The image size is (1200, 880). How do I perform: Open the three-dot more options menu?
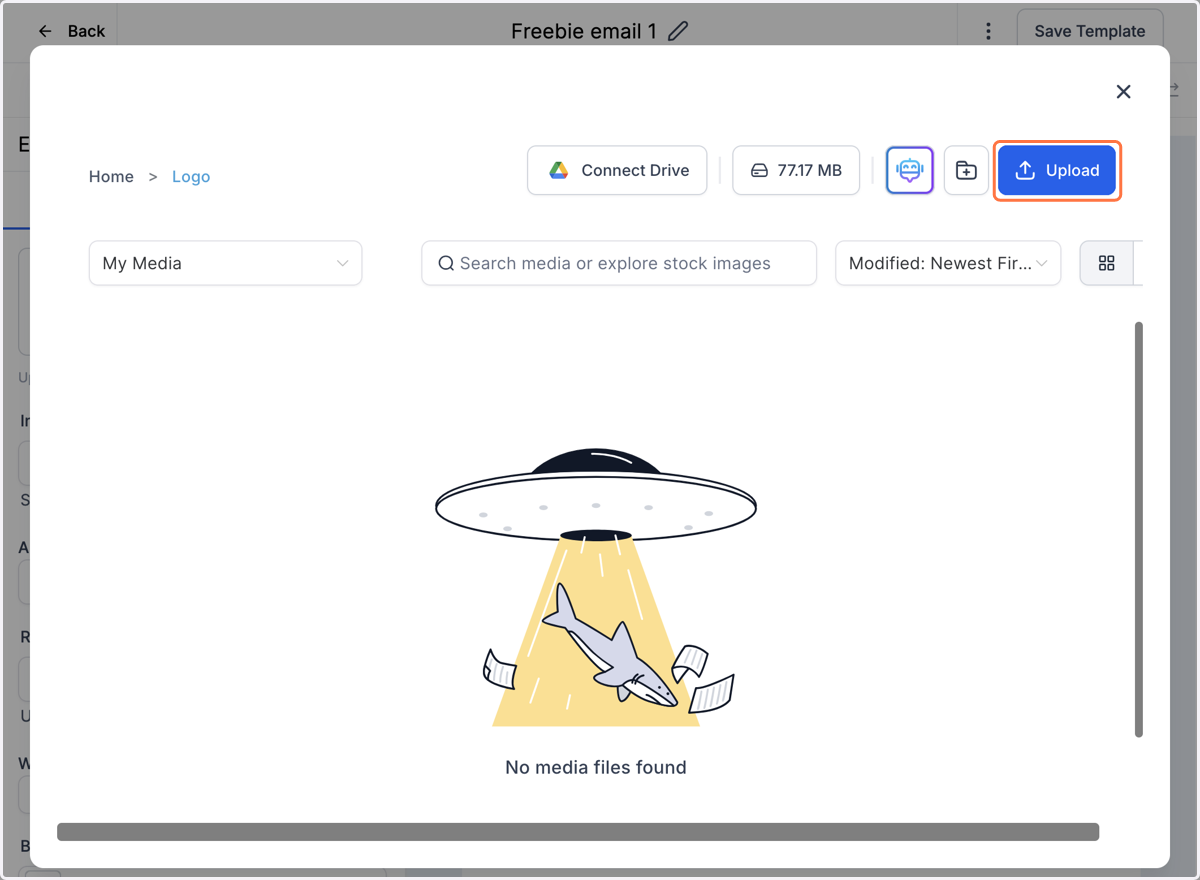tap(988, 31)
